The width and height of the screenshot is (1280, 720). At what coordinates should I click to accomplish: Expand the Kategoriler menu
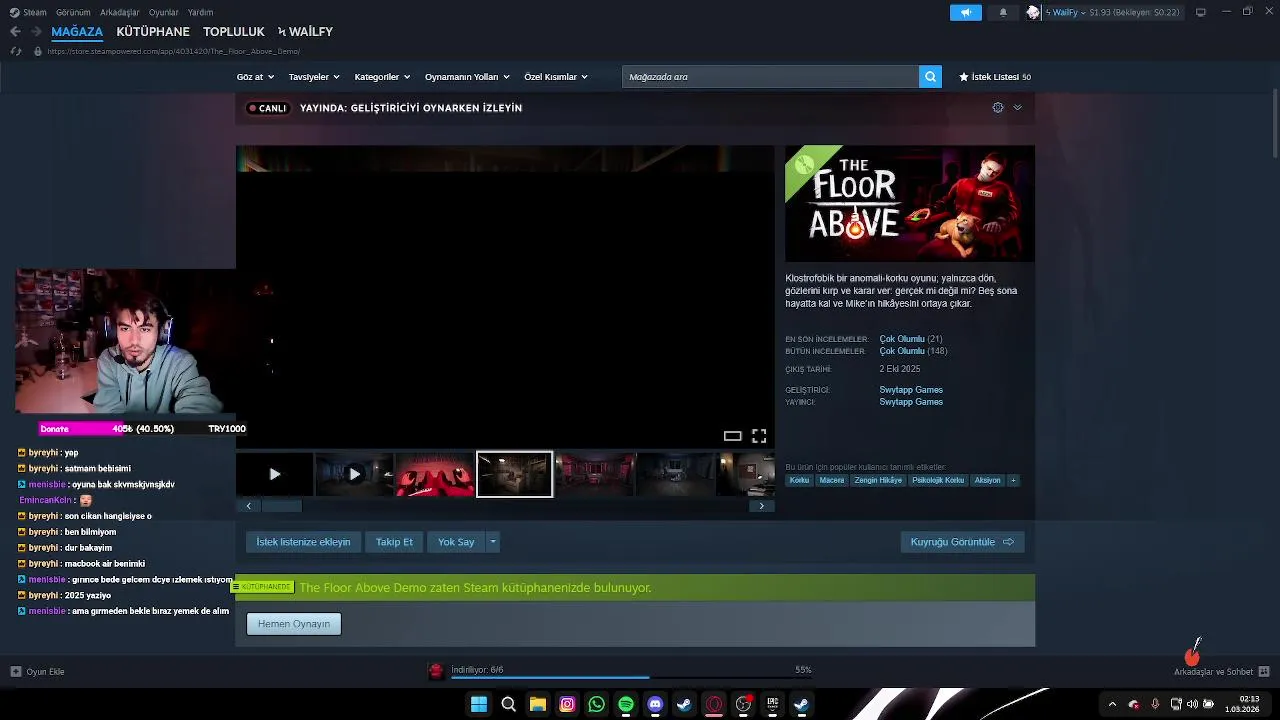[383, 77]
